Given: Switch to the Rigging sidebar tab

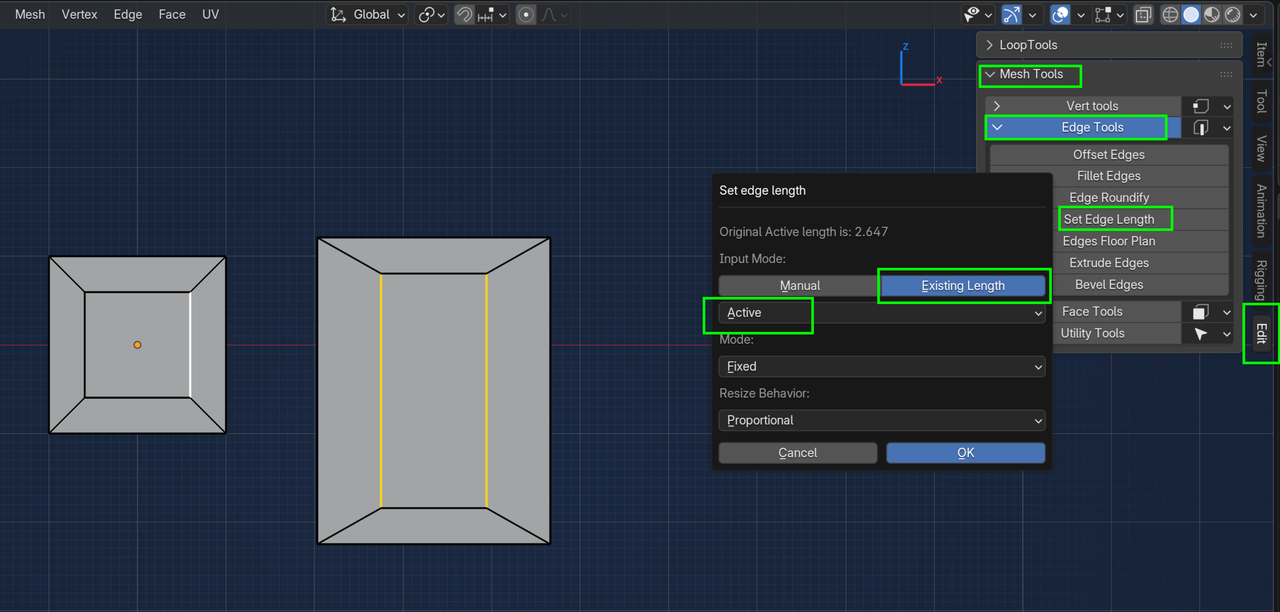Looking at the screenshot, I should coord(1261,279).
